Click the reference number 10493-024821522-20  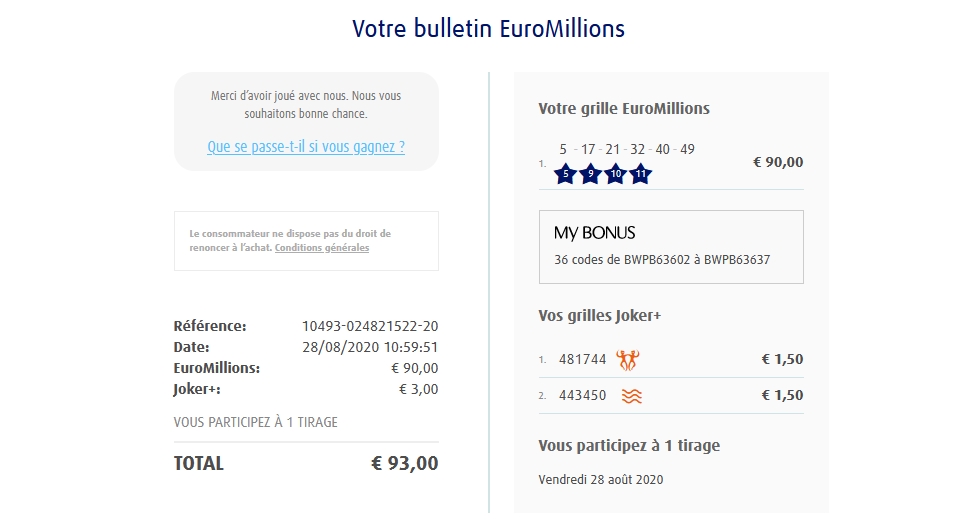pos(370,326)
